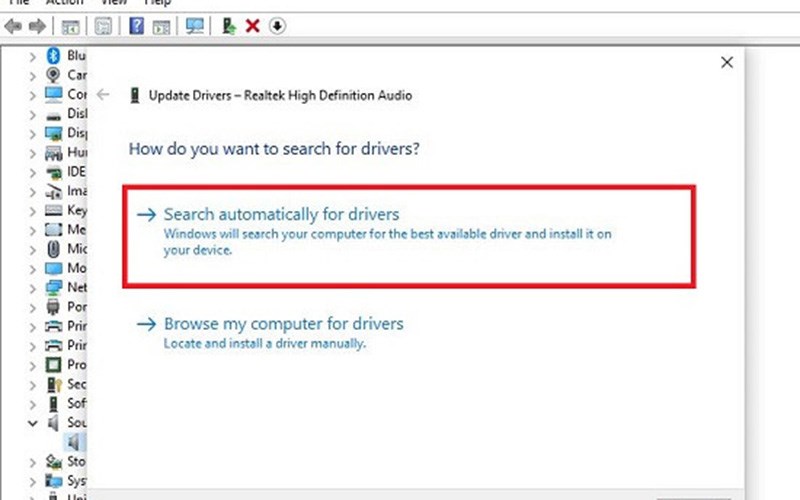
Task: Select the IDE controllers icon in the tree
Action: [53, 172]
